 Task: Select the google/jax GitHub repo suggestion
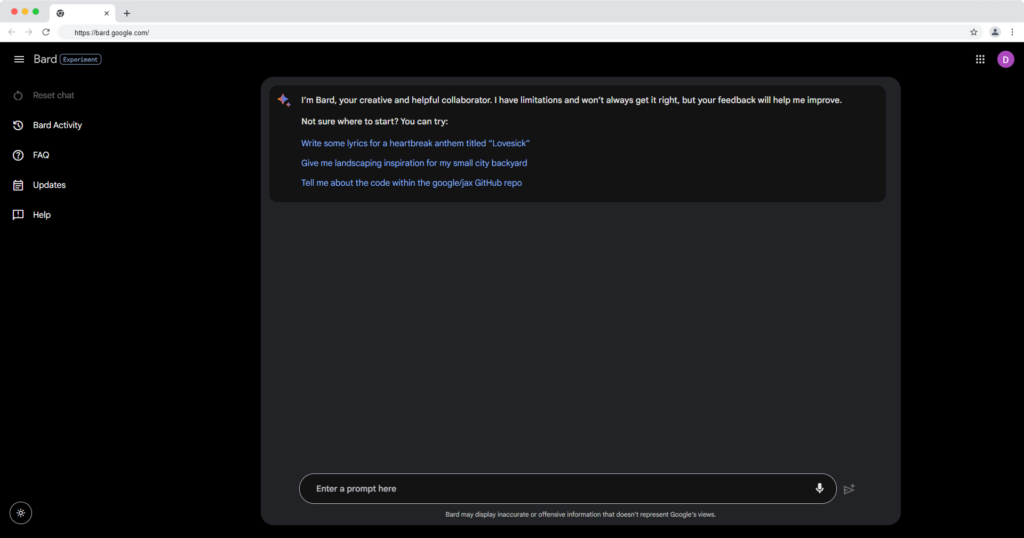click(411, 183)
